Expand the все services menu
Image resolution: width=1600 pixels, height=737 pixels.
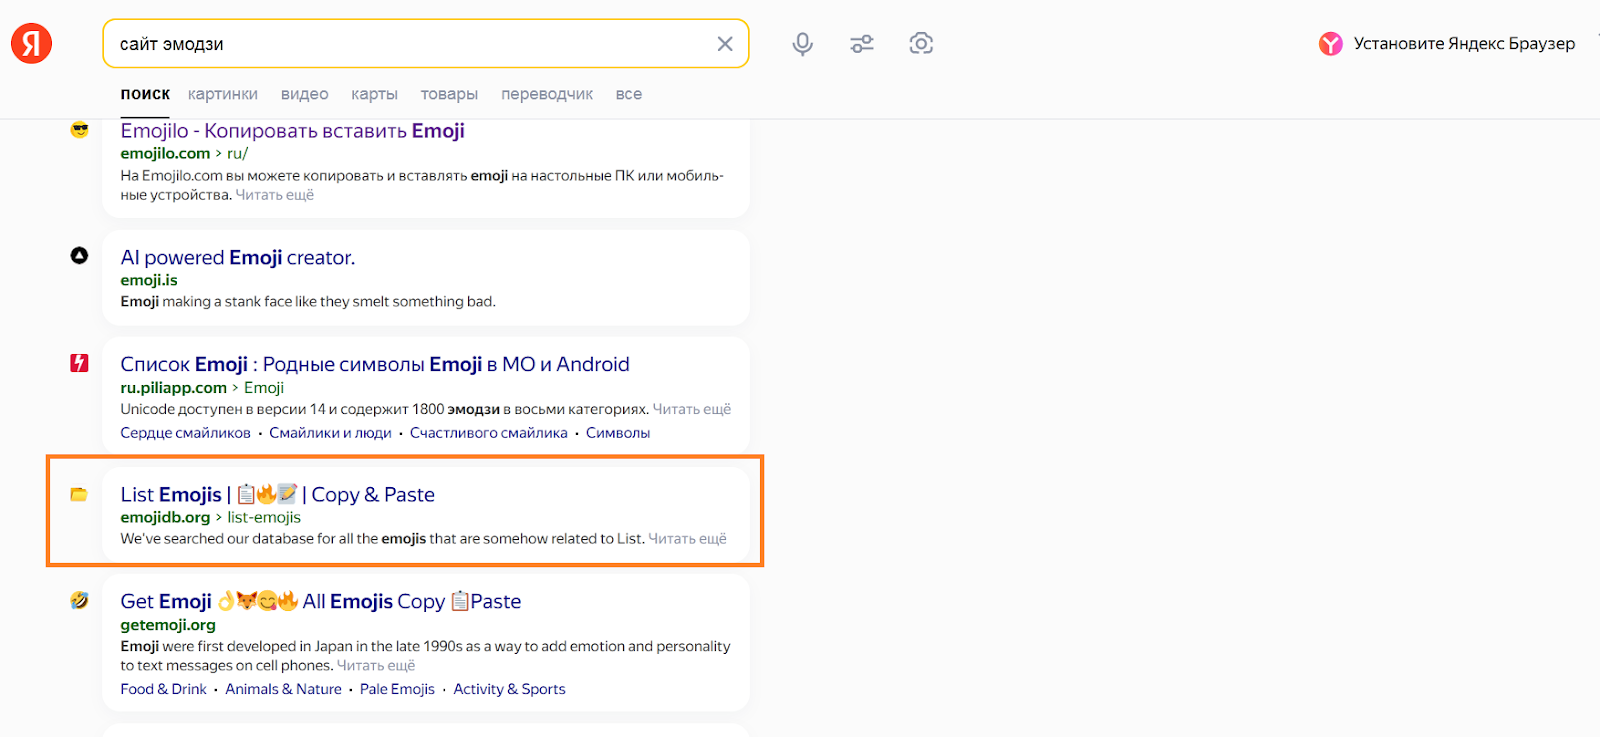pyautogui.click(x=628, y=94)
